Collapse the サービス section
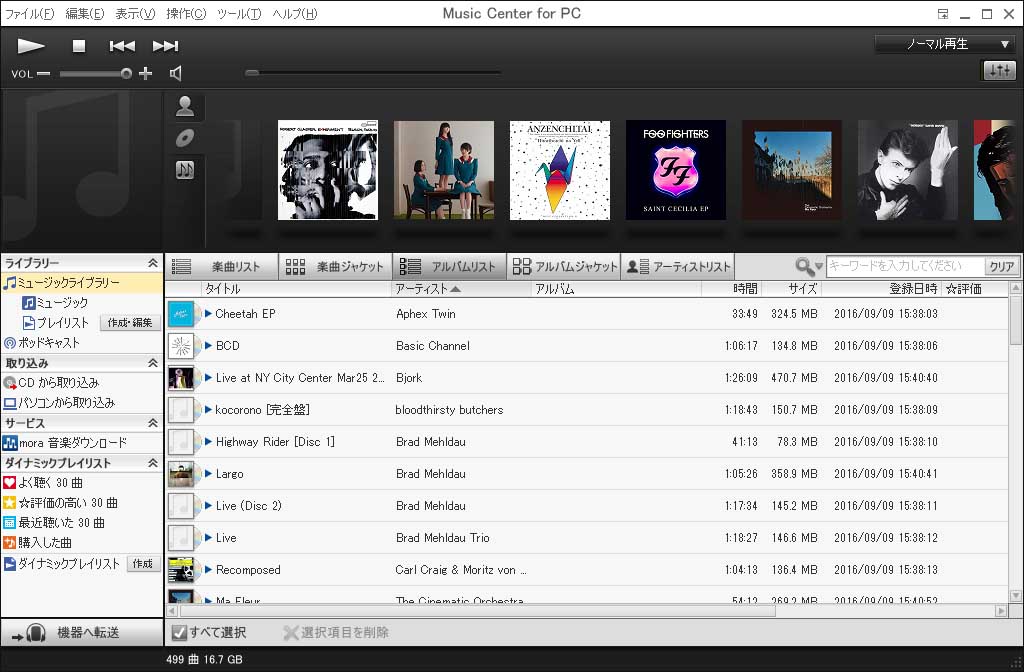Screen dimensions: 1024x672 [153, 423]
